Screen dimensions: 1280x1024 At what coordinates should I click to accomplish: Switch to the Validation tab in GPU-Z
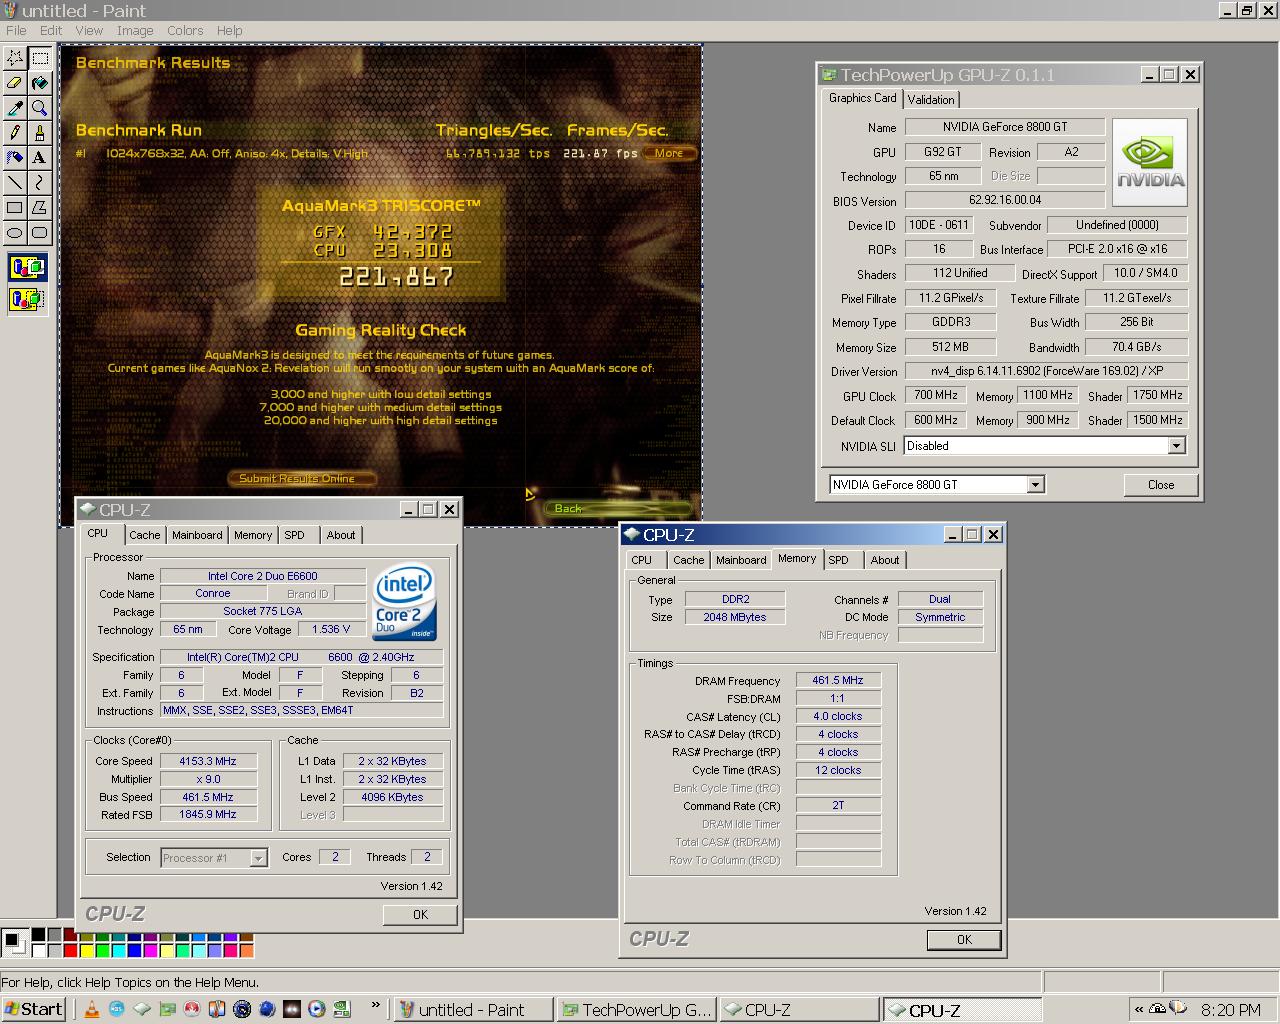931,99
